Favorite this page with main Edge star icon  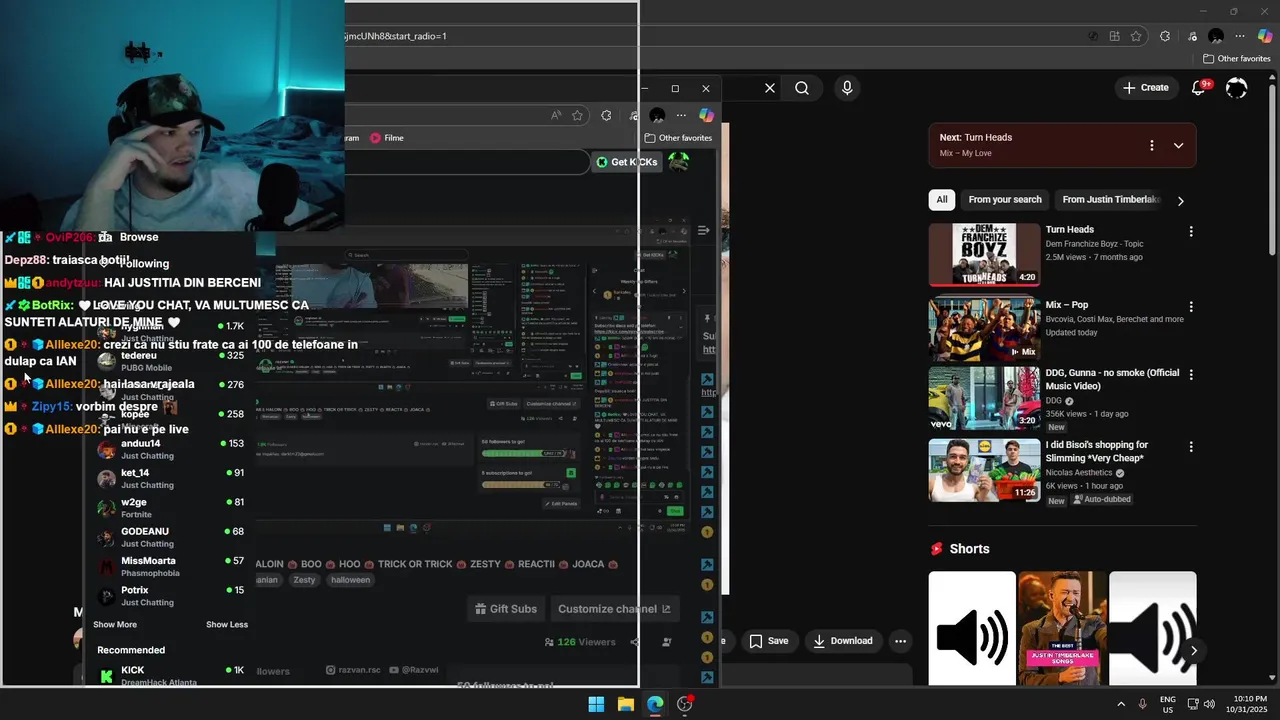[1136, 36]
